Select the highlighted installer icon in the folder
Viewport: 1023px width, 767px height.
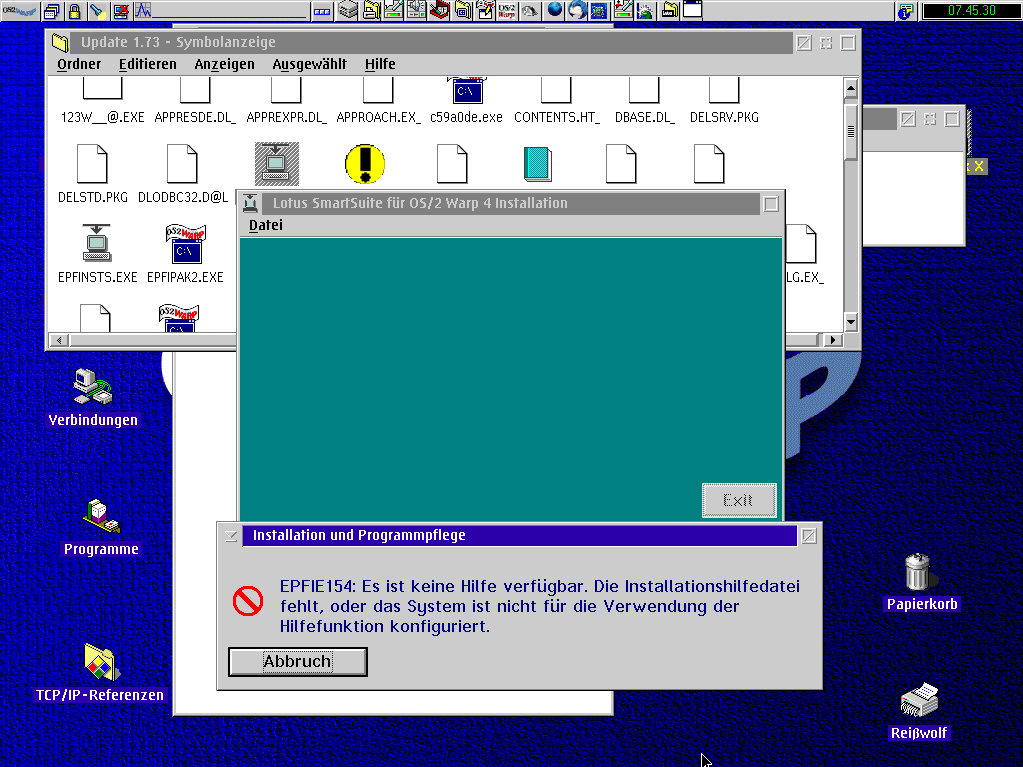point(277,164)
